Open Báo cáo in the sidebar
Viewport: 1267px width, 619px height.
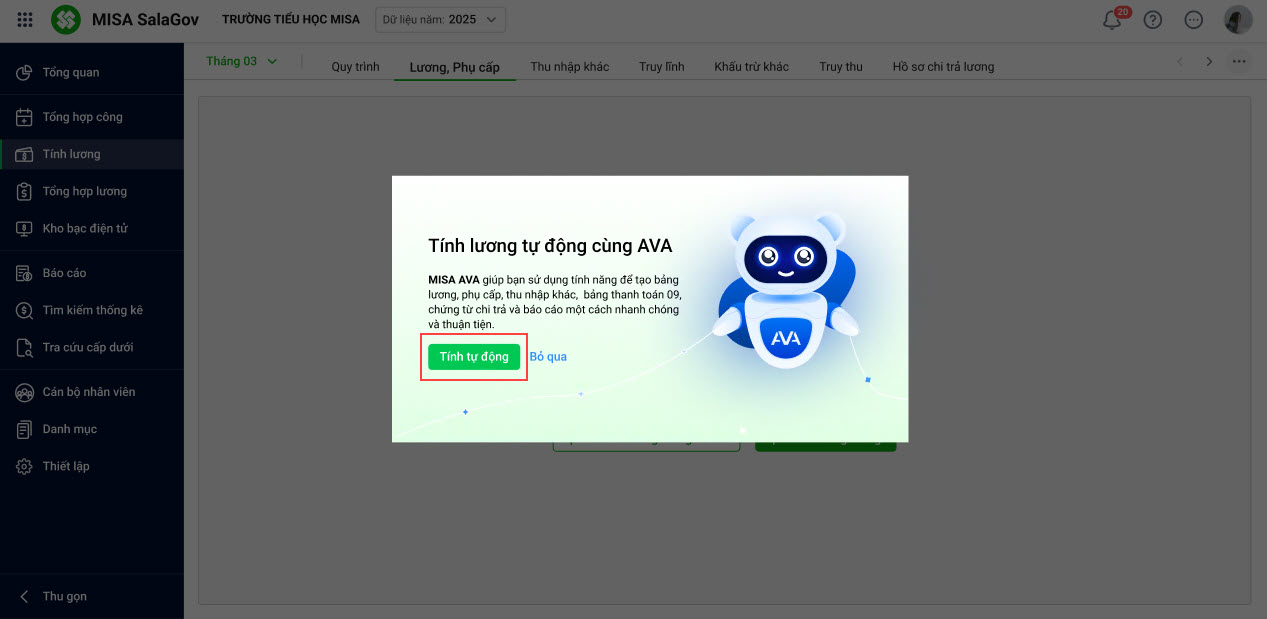(92, 273)
